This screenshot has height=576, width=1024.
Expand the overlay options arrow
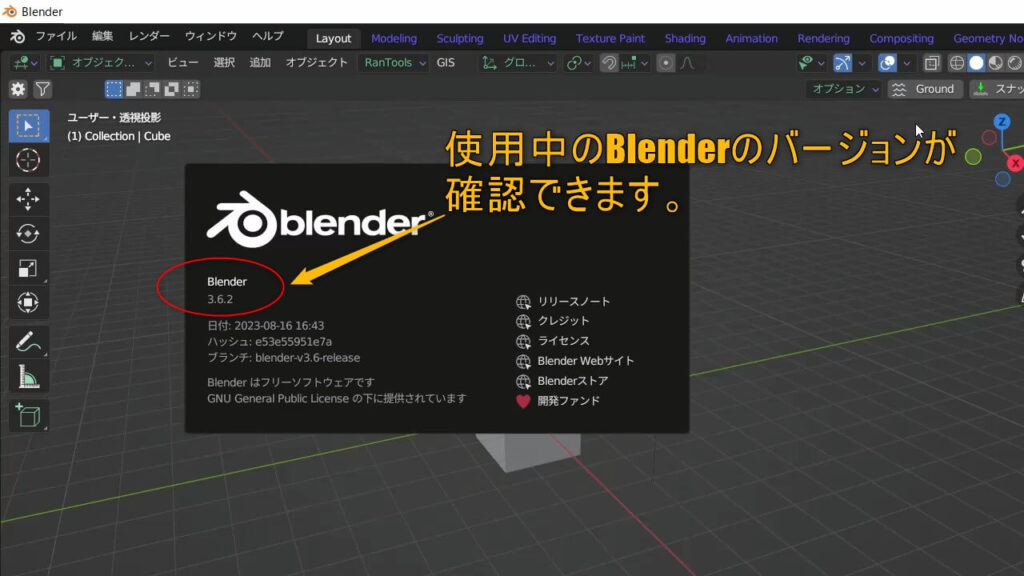[x=906, y=63]
